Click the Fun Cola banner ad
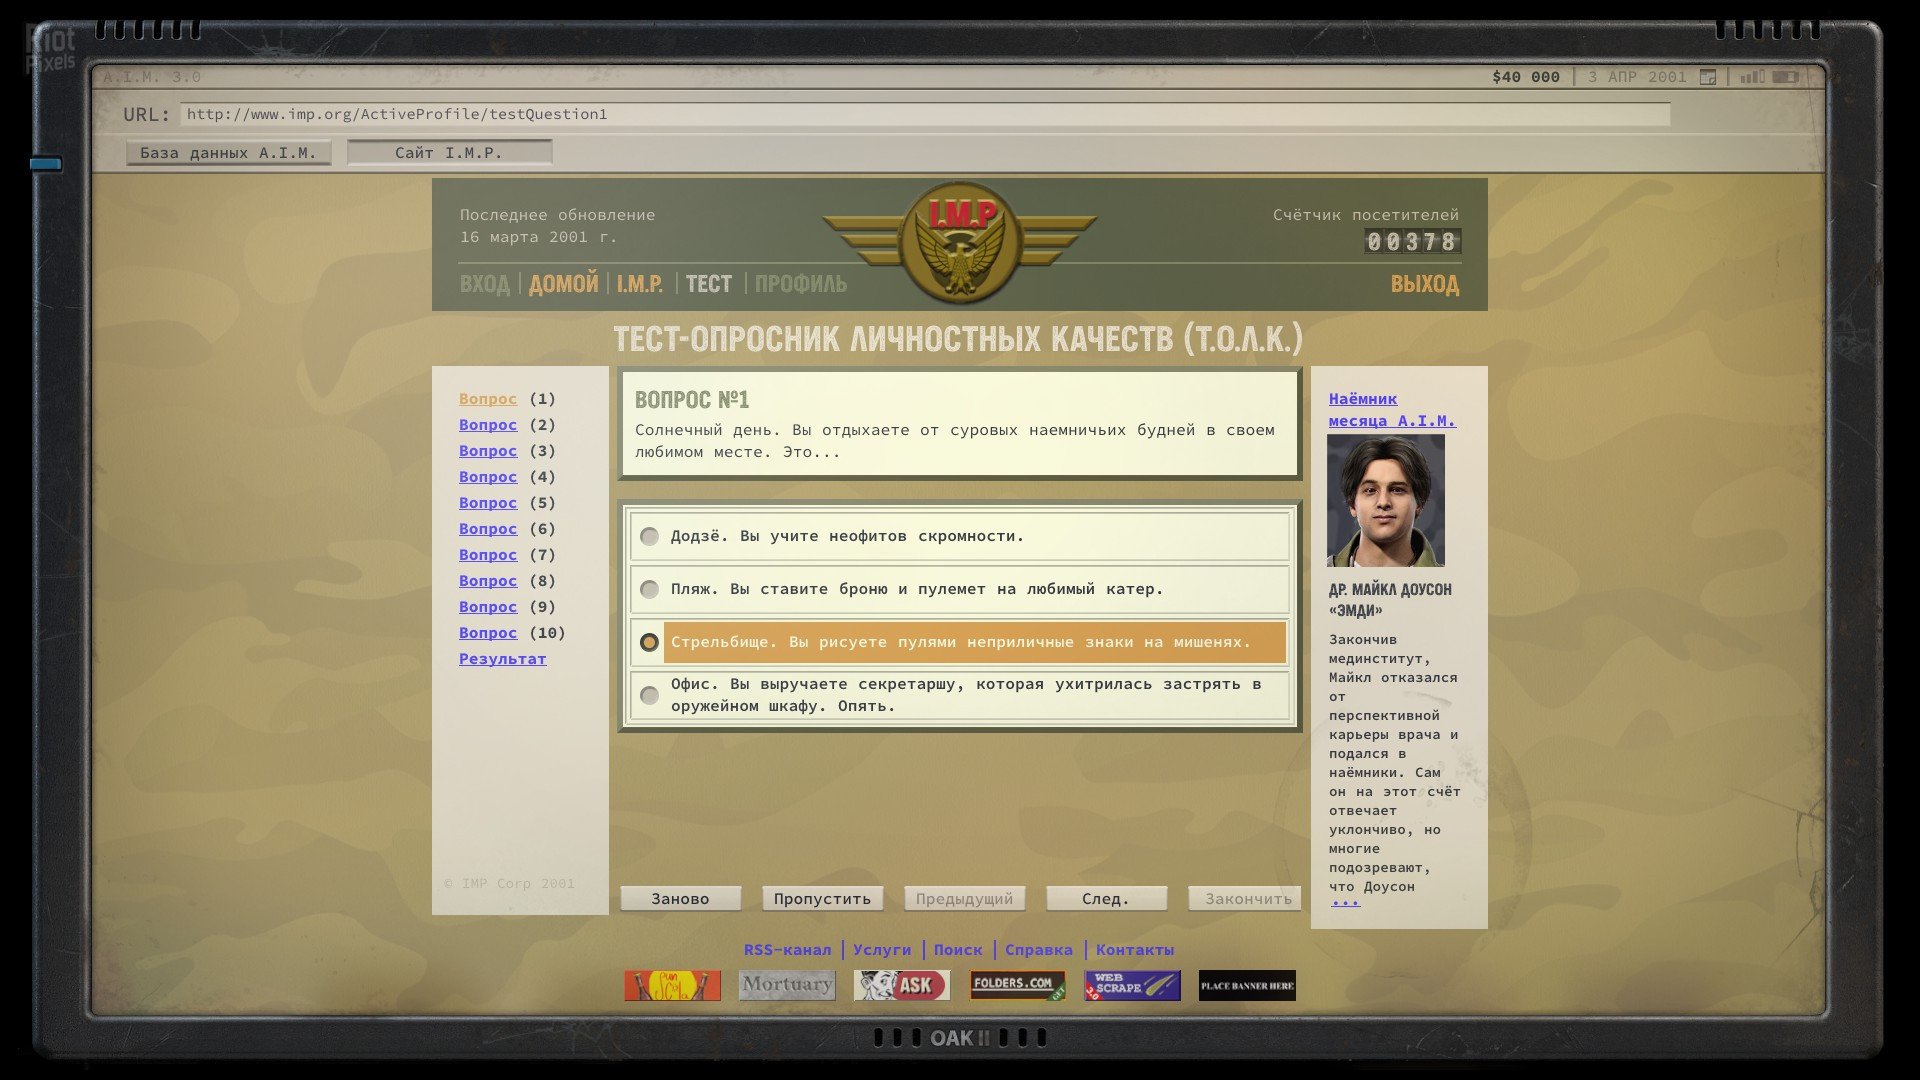Viewport: 1920px width, 1080px height. coord(673,985)
